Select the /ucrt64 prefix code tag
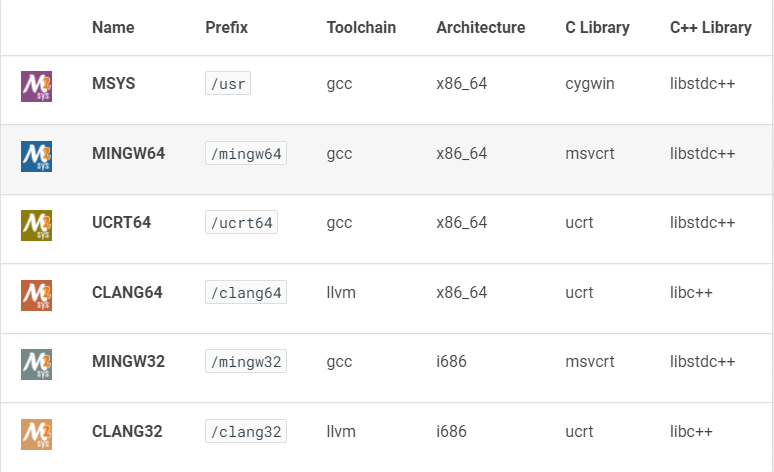774x472 pixels. pos(241,223)
